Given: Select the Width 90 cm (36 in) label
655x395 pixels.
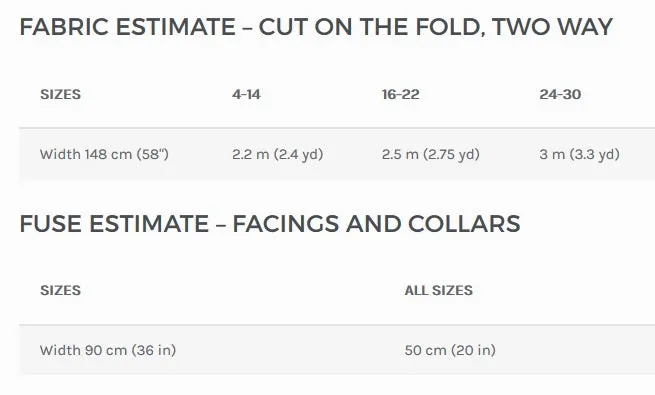Looking at the screenshot, I should click(x=108, y=350).
